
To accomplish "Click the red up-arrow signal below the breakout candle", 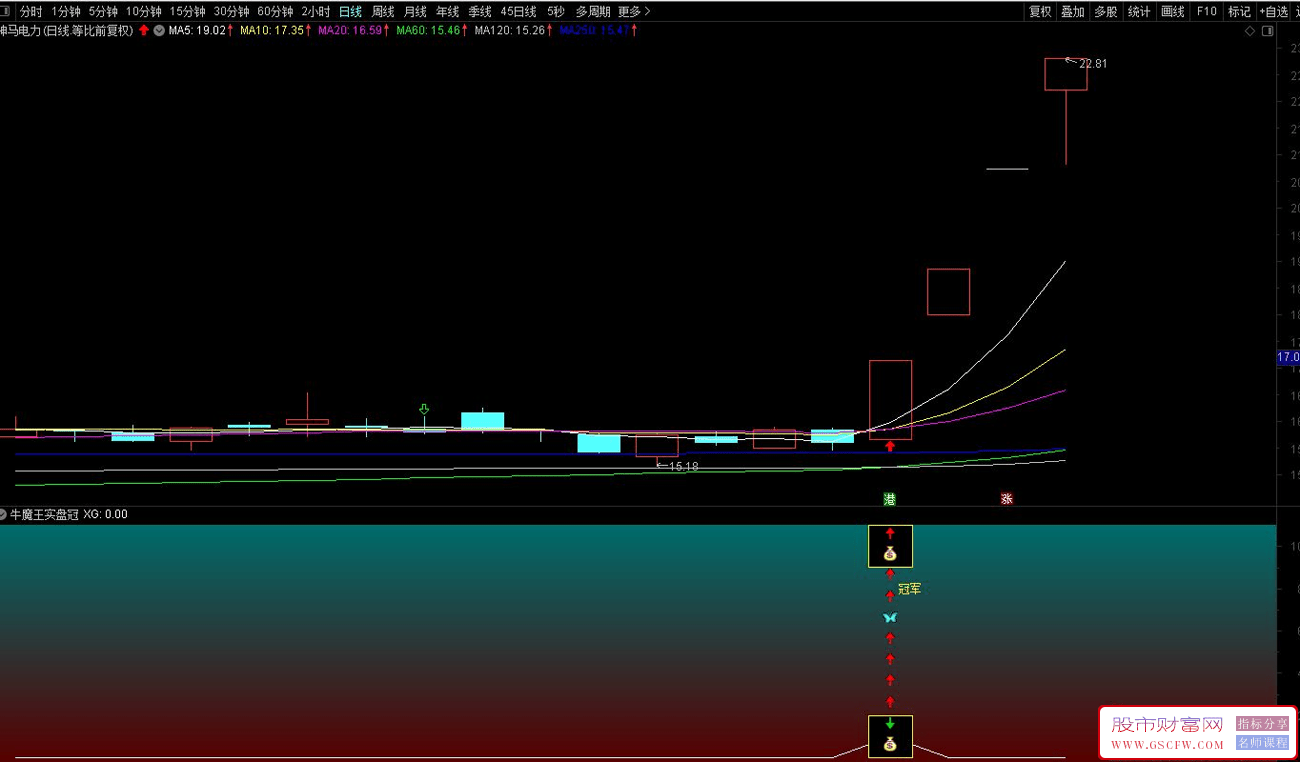I will tap(890, 446).
